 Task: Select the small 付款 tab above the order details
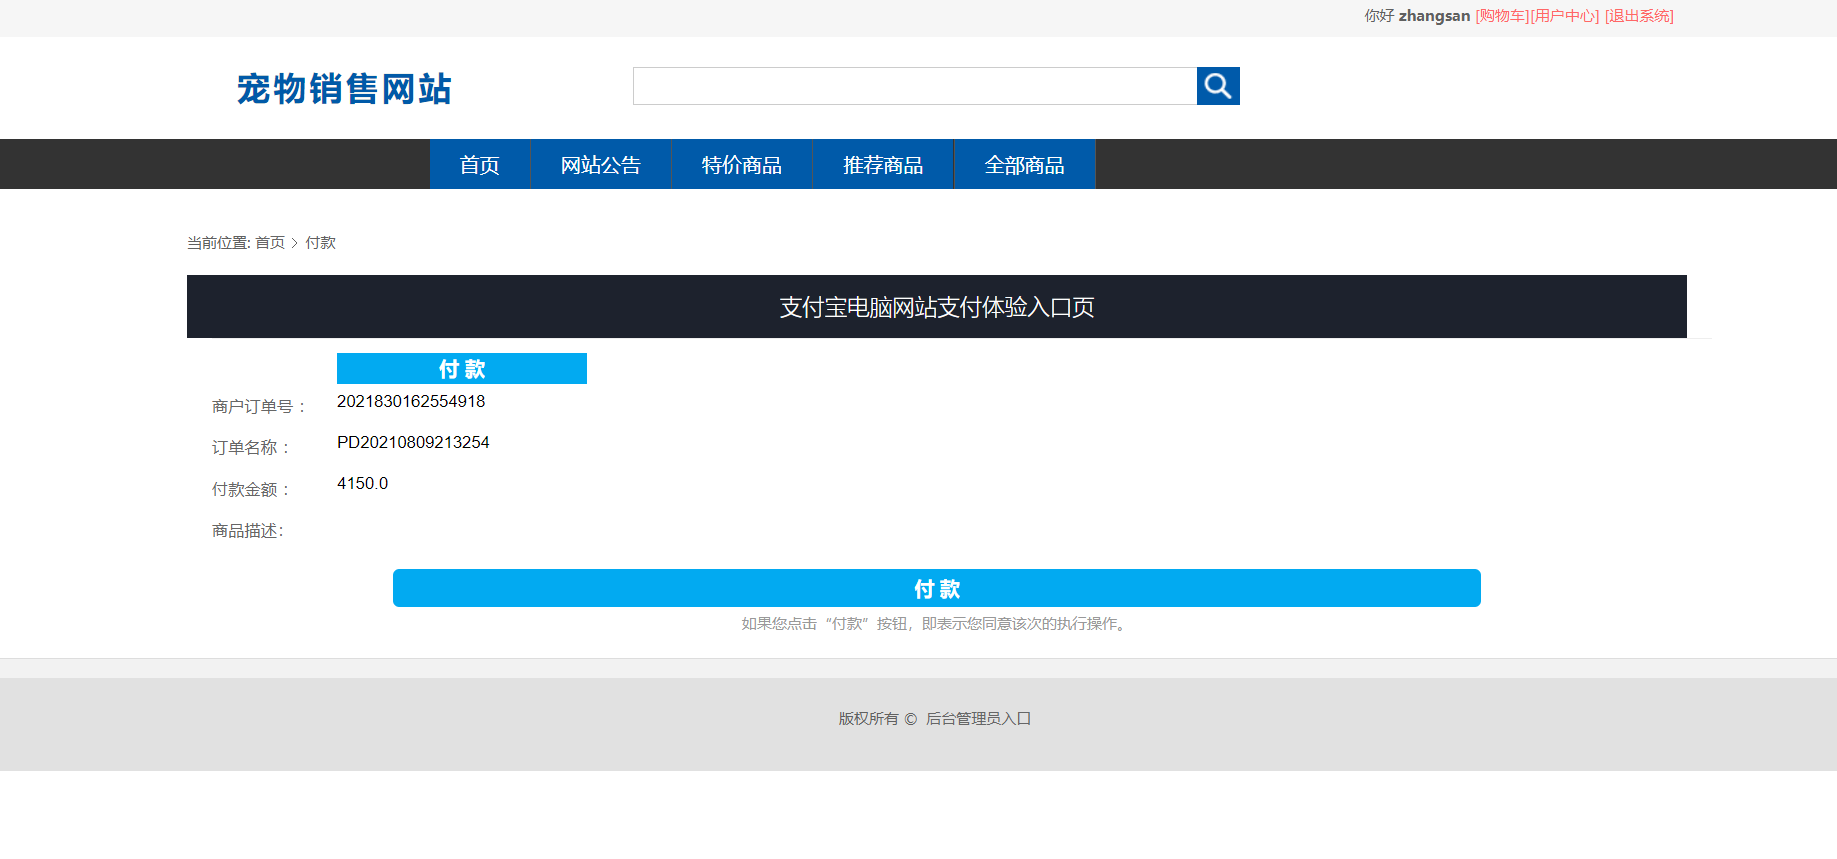[461, 369]
